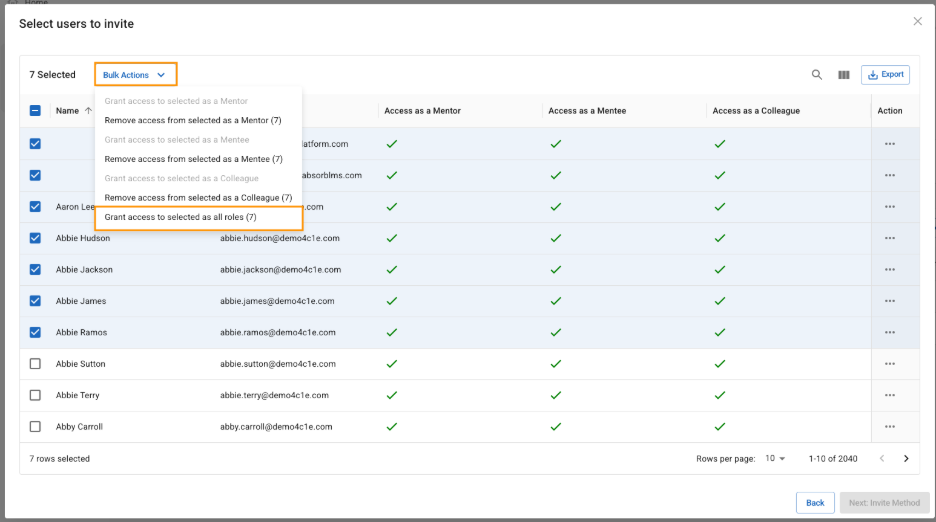Open action menu for Abby Carroll row
Viewport: 936px width, 522px height.
[x=889, y=427]
